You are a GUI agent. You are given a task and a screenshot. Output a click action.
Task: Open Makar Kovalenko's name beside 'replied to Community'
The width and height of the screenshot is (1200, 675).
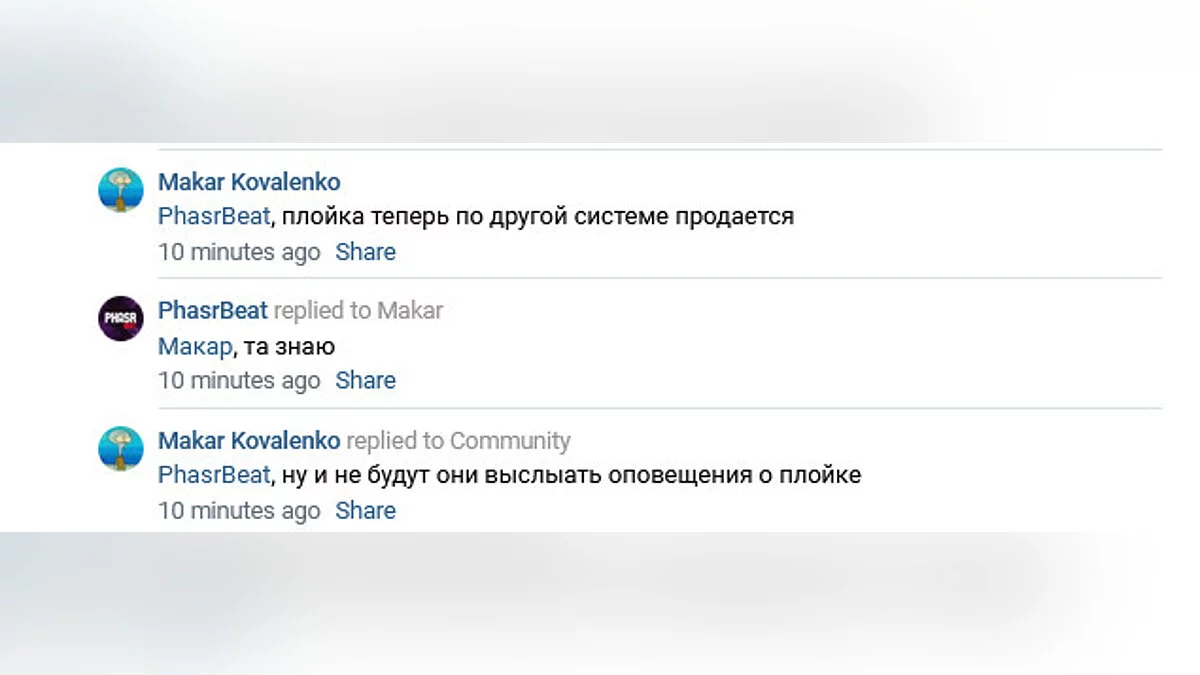[249, 441]
